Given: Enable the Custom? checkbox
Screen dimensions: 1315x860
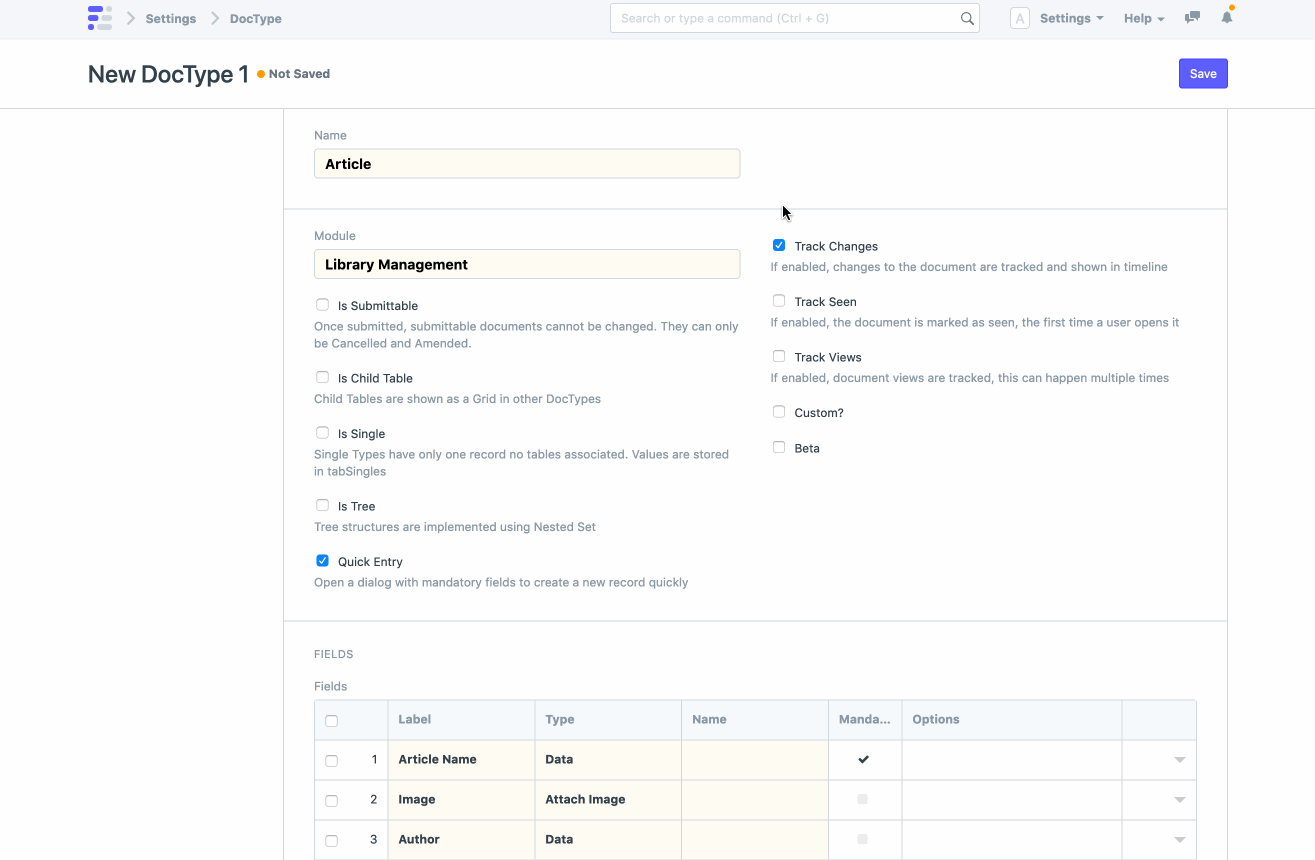Looking at the screenshot, I should point(779,411).
